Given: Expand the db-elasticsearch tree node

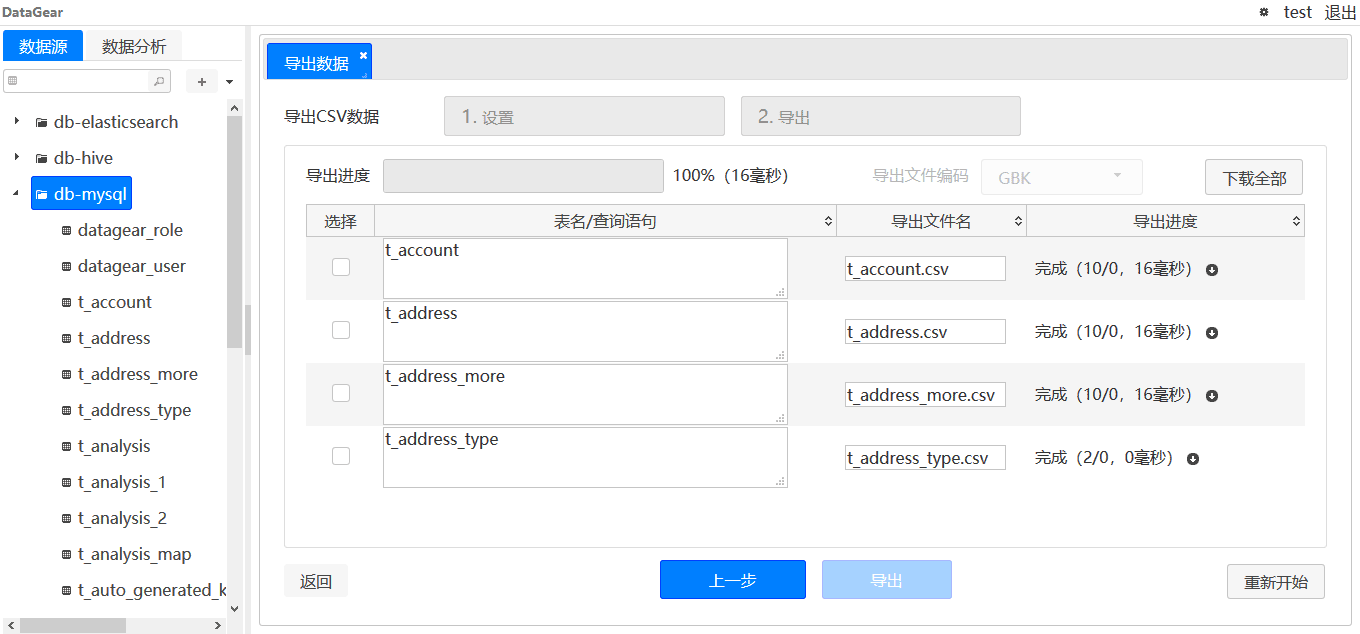Looking at the screenshot, I should coord(17,121).
